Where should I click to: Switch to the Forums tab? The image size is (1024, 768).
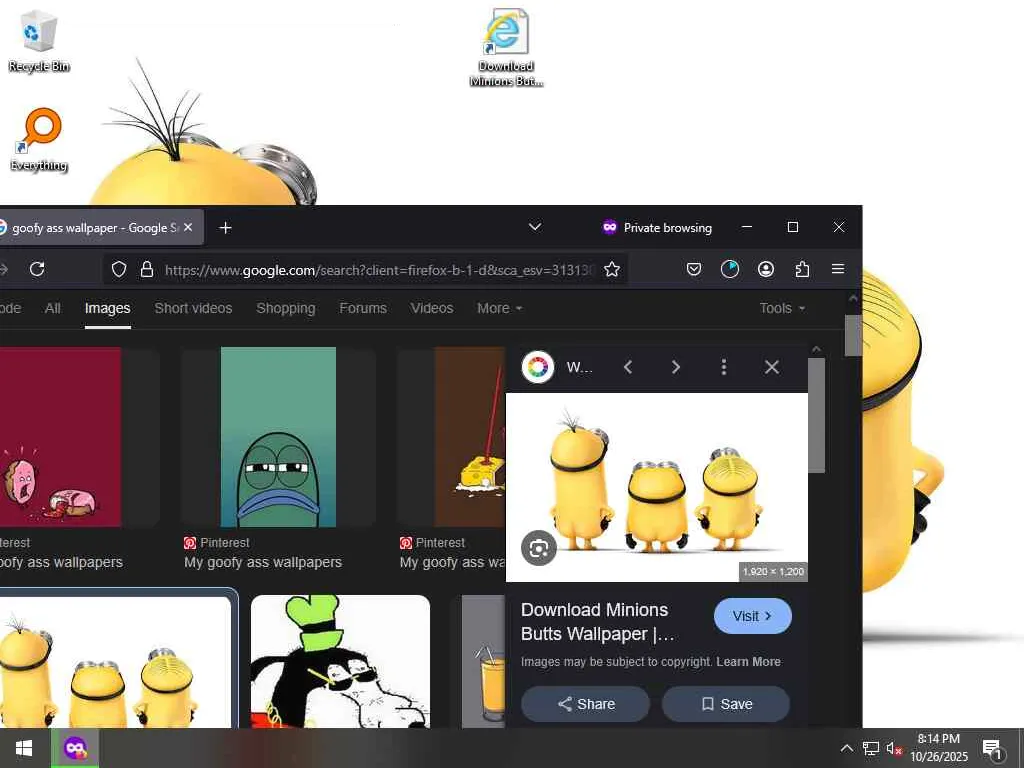tap(362, 308)
